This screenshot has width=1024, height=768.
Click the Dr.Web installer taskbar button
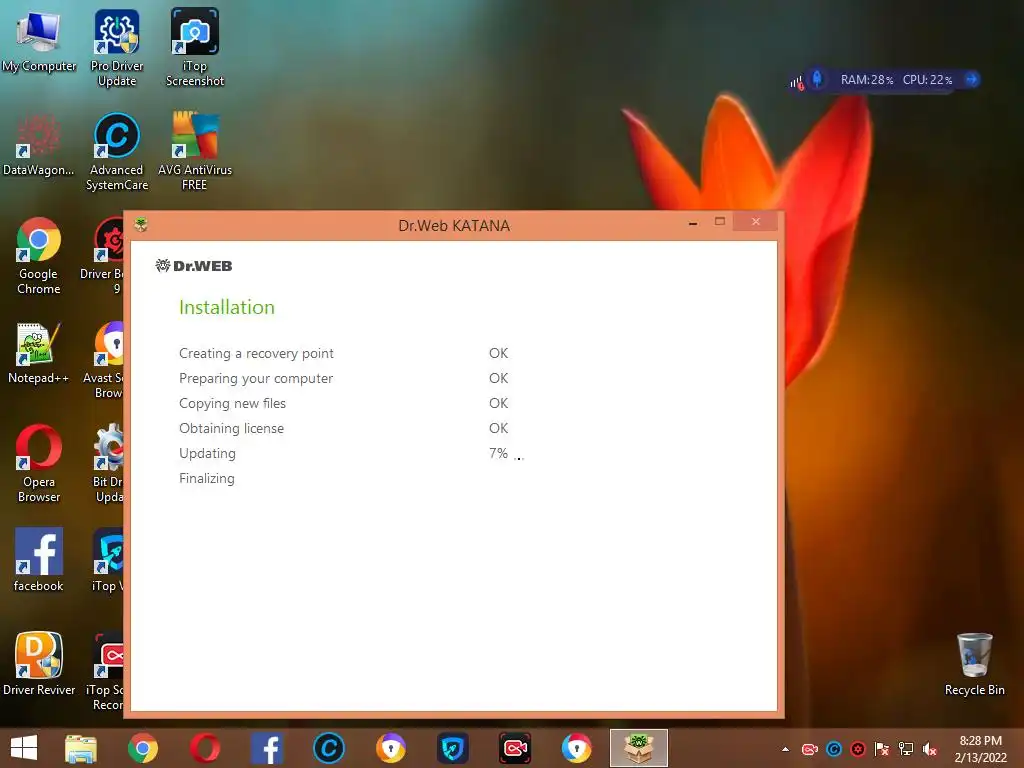(x=639, y=748)
